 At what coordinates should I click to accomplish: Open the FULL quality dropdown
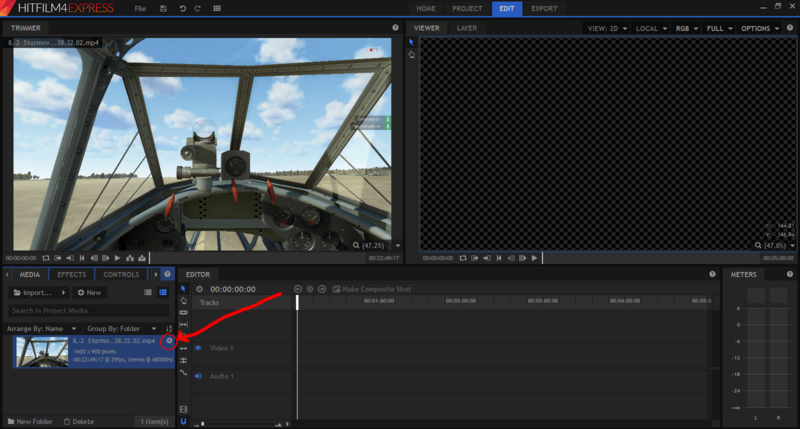pyautogui.click(x=719, y=29)
